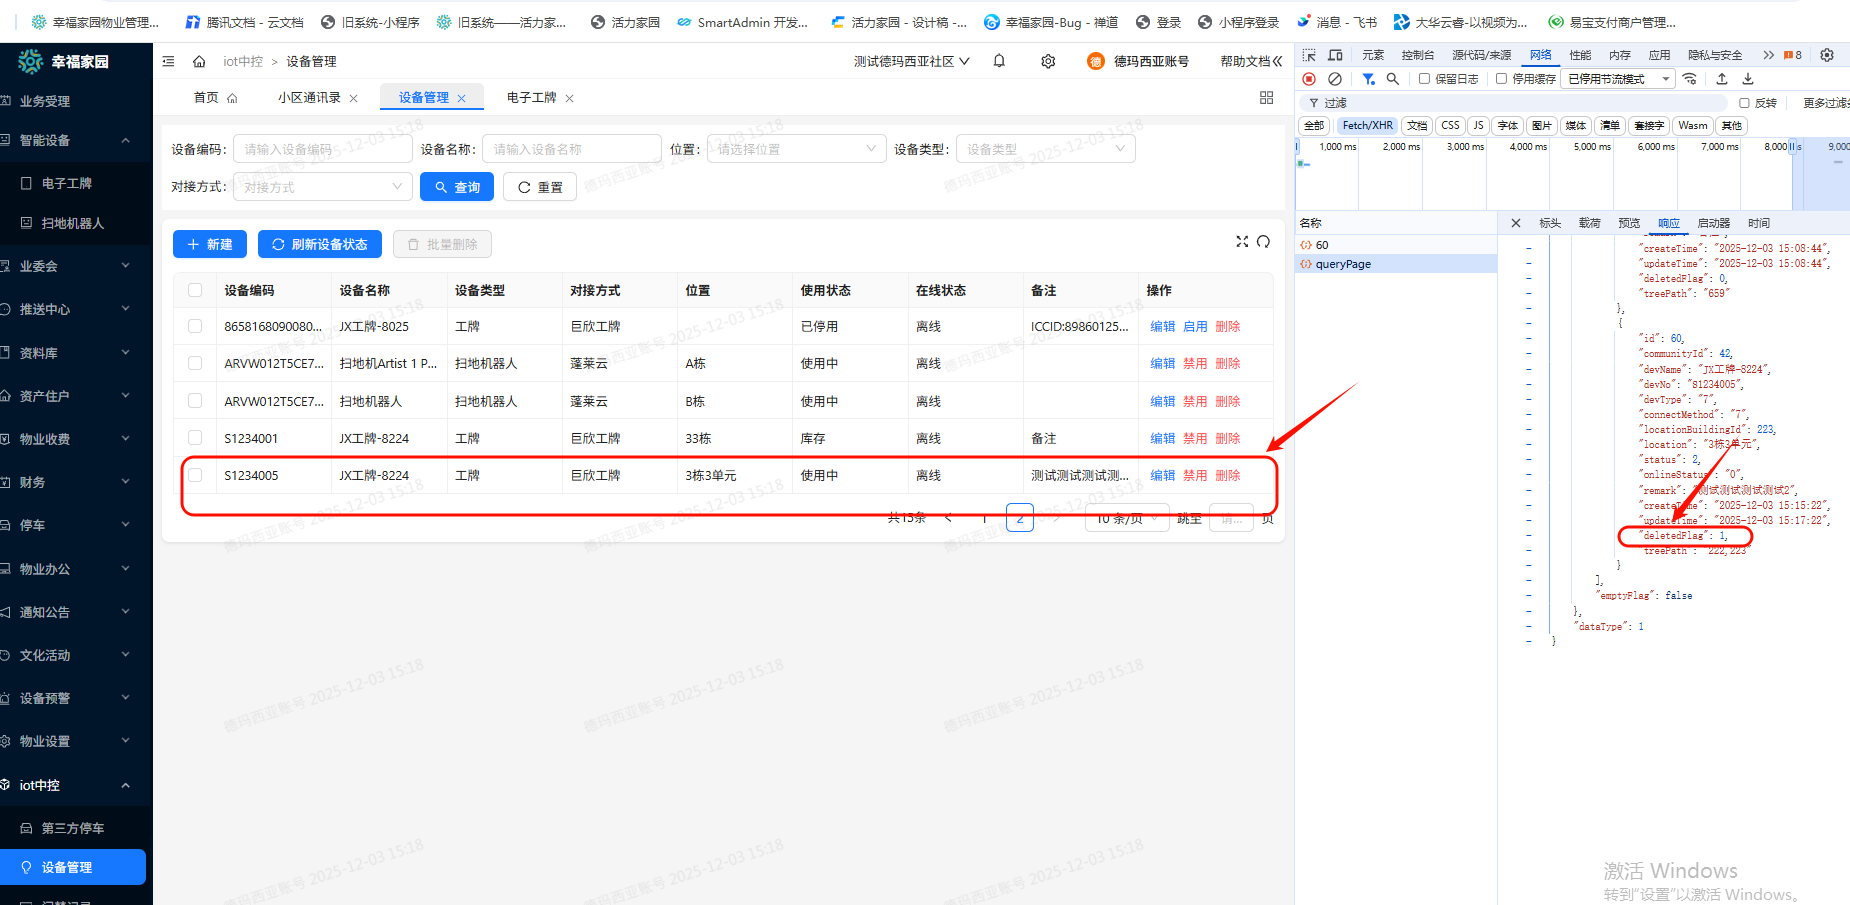
Task: Click 编辑 link for device S1234001
Action: click(x=1162, y=439)
